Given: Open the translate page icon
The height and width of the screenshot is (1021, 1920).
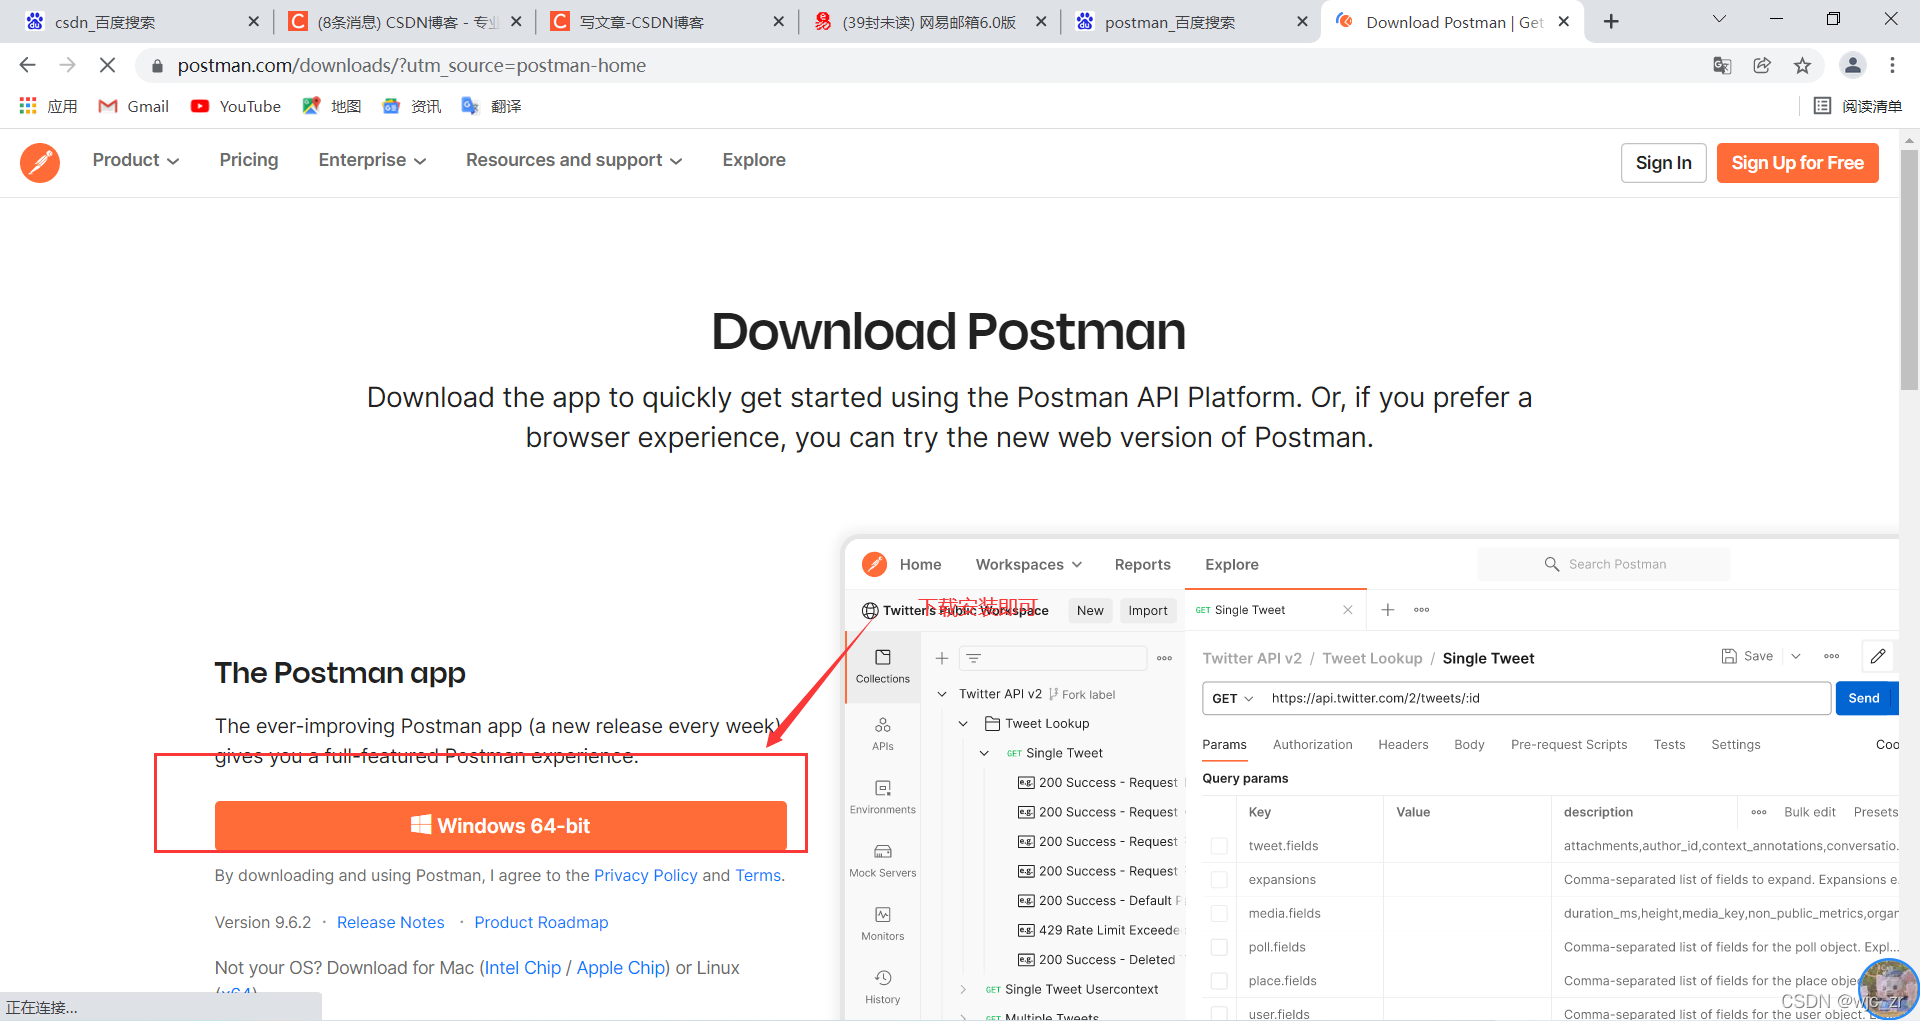Looking at the screenshot, I should point(1722,65).
